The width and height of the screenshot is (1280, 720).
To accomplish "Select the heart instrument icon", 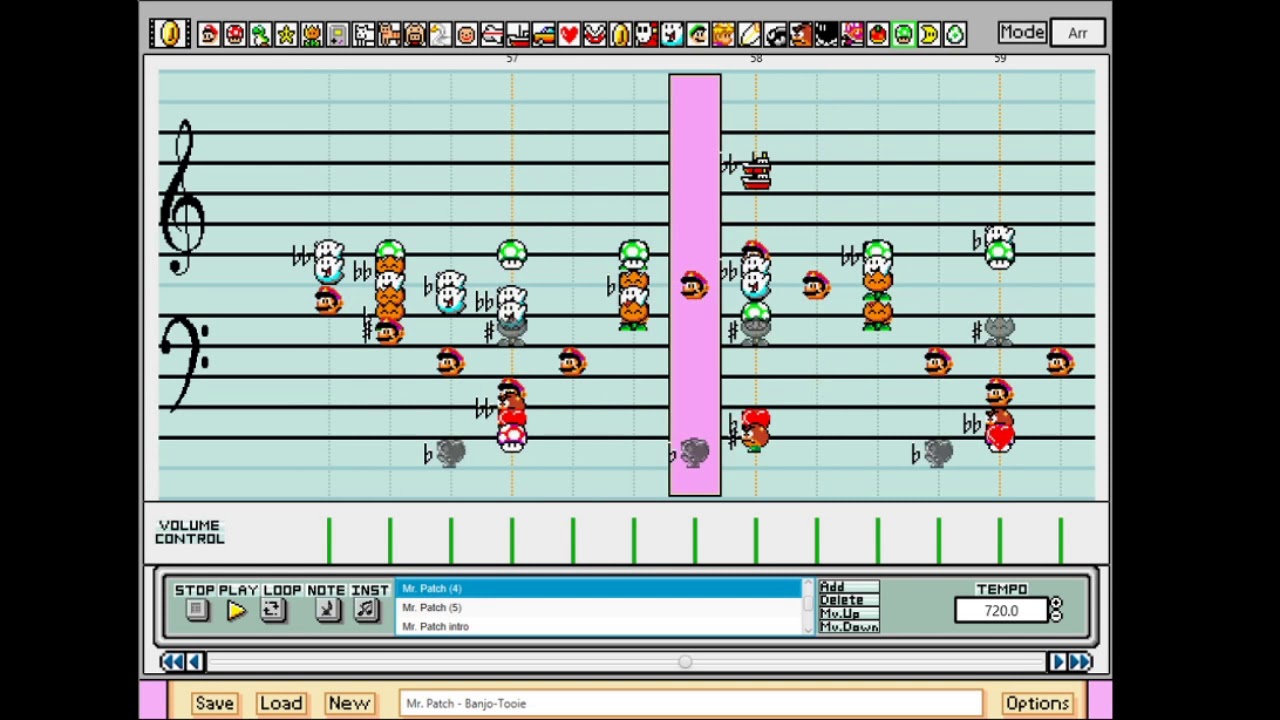I will (x=569, y=34).
